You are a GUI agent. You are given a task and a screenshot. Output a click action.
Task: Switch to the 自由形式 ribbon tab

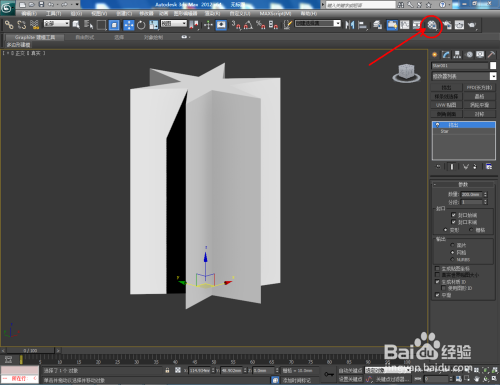[x=85, y=37]
